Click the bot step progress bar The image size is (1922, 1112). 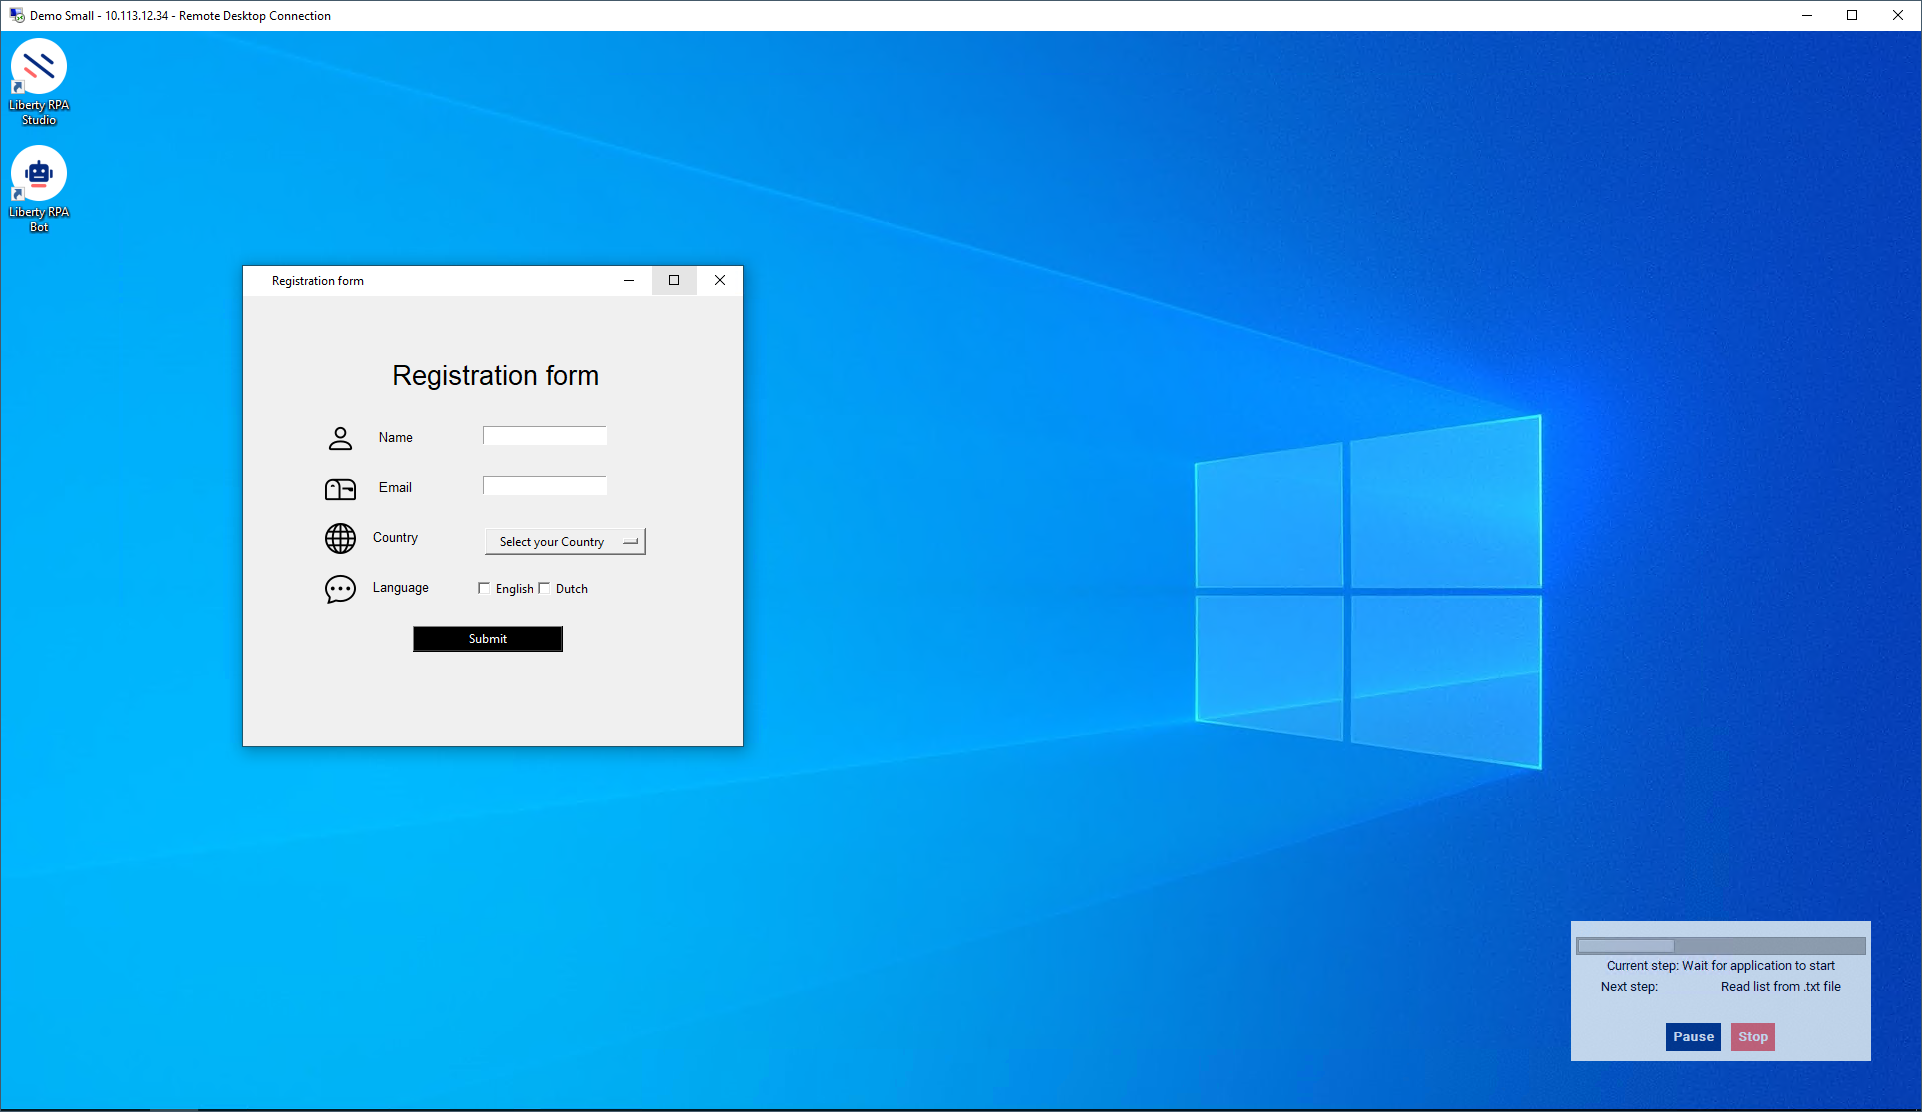(1720, 946)
